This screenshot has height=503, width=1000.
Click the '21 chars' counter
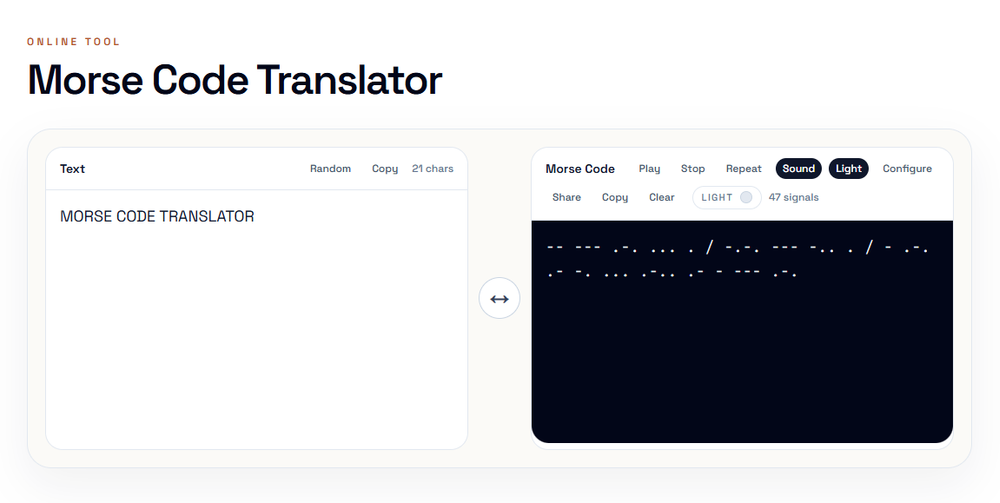point(432,168)
